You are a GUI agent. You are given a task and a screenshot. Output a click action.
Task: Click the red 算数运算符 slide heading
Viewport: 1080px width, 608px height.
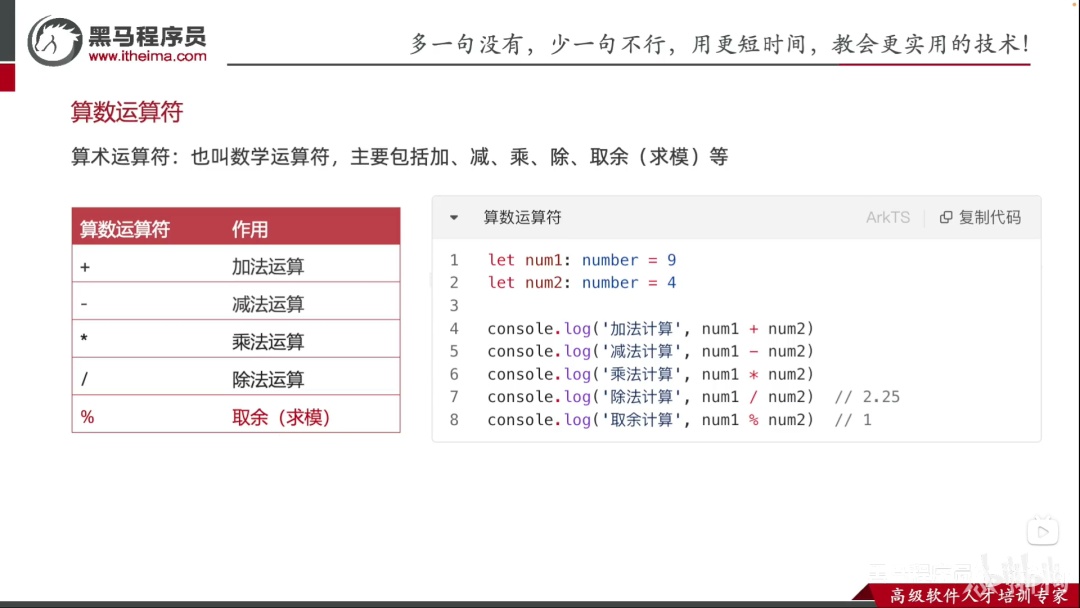(x=127, y=112)
